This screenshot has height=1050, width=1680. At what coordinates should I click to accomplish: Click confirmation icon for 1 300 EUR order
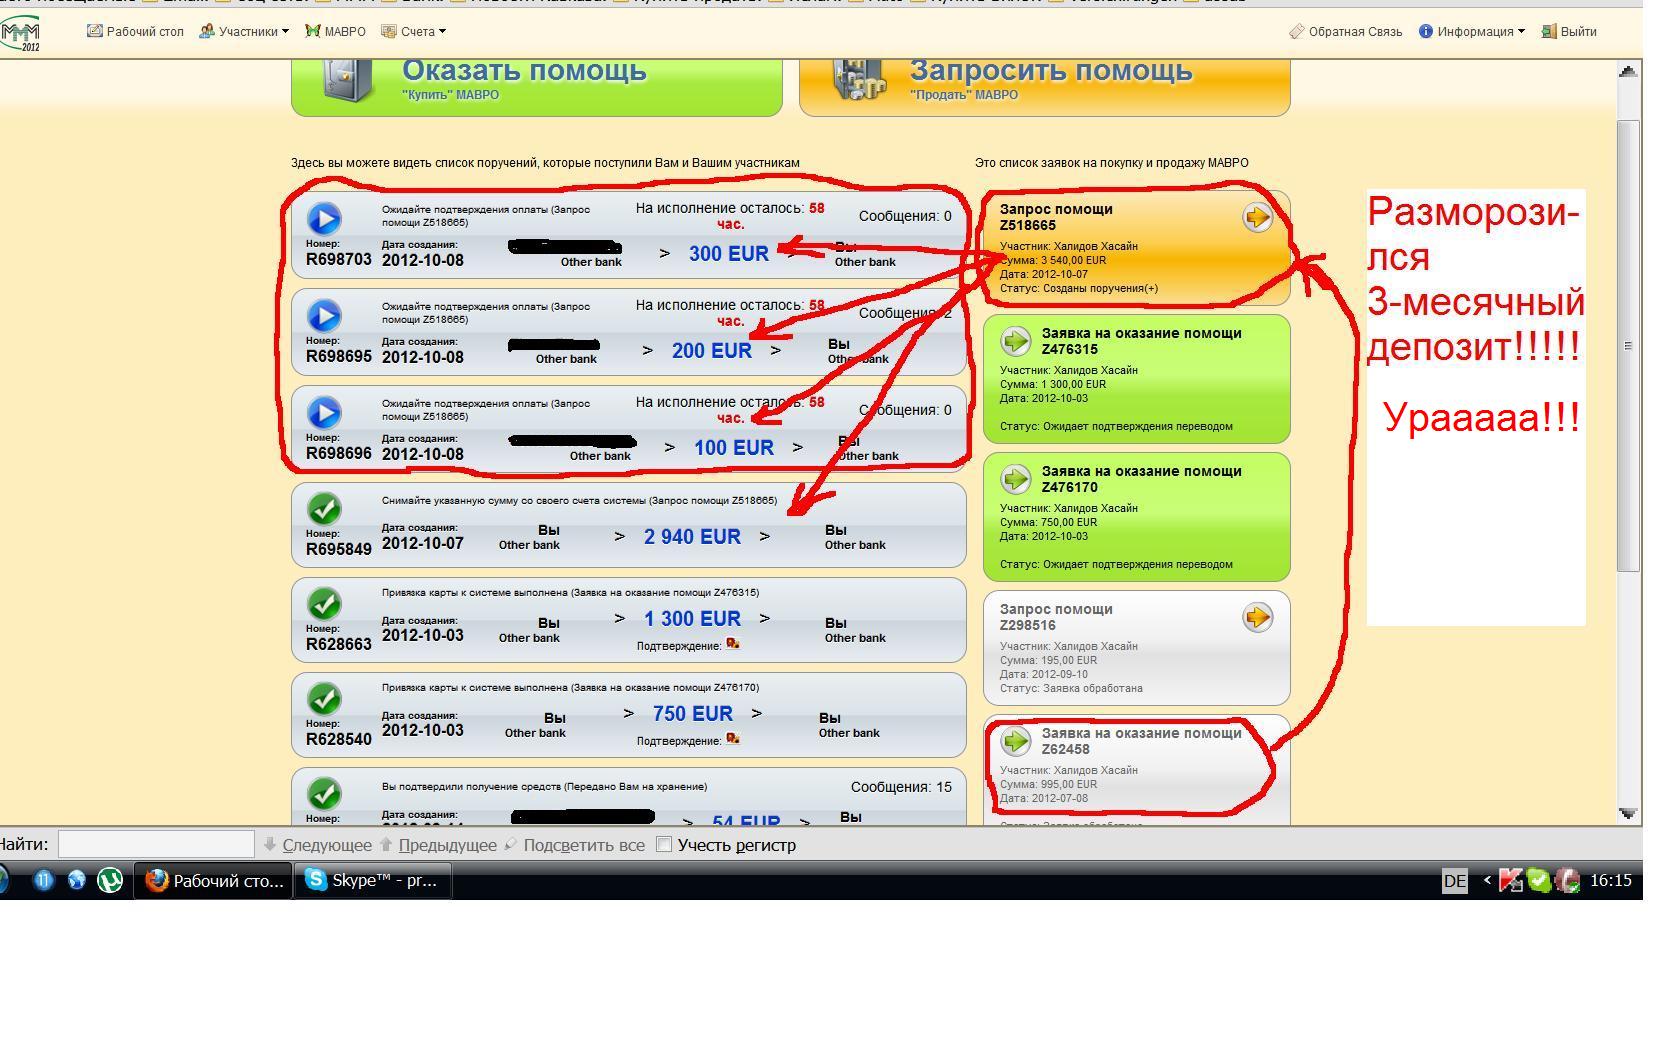coord(733,644)
